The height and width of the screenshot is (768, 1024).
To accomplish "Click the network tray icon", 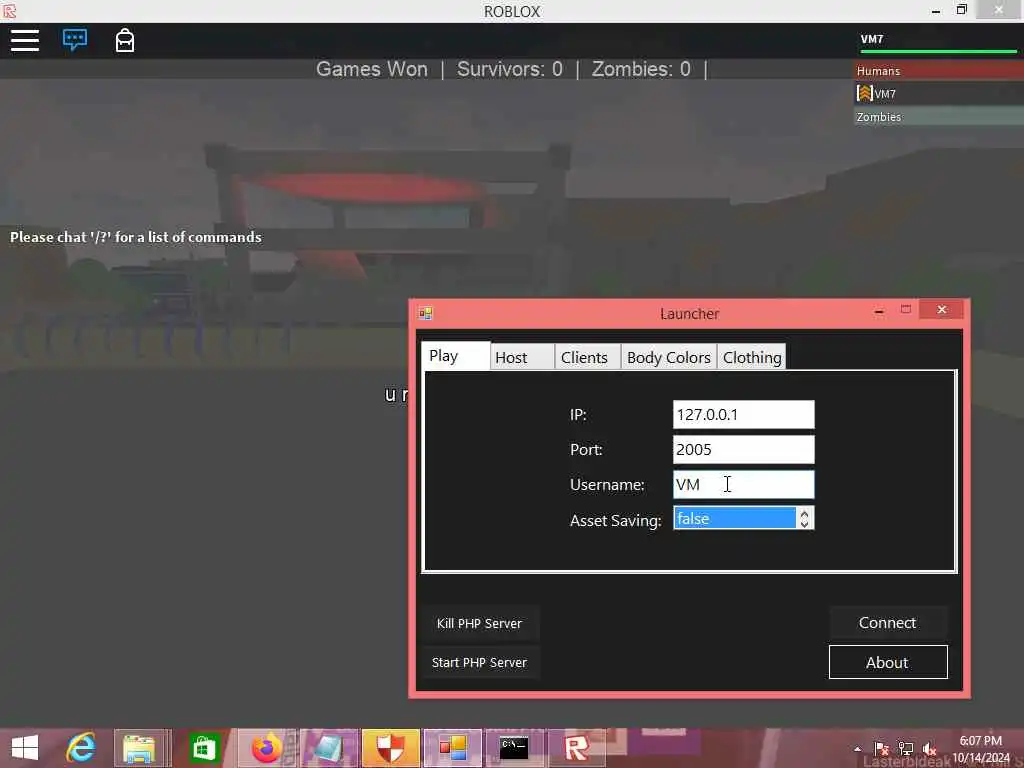I will click(x=905, y=749).
